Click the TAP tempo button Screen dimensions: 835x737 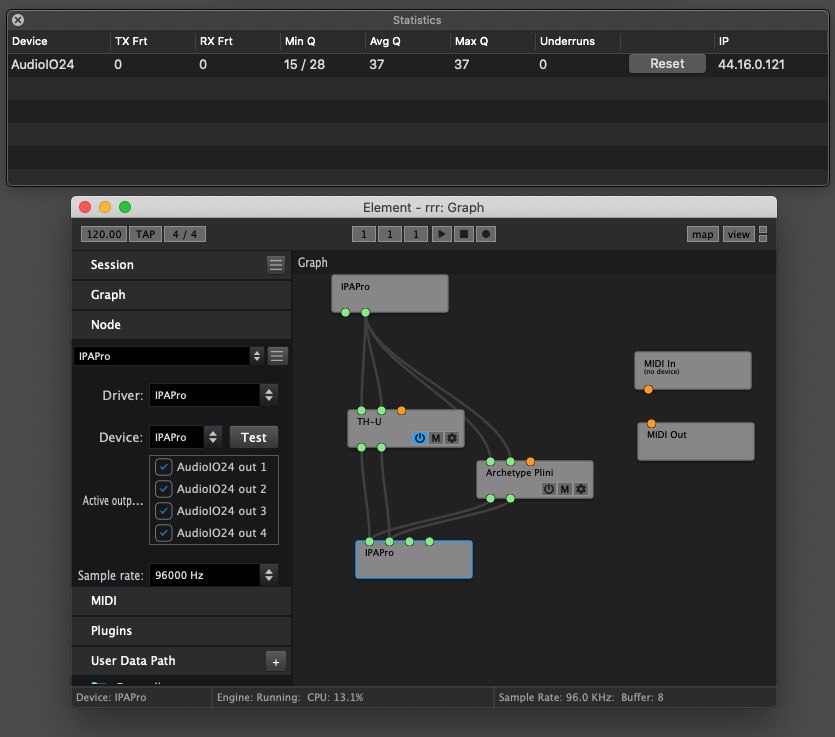click(145, 234)
